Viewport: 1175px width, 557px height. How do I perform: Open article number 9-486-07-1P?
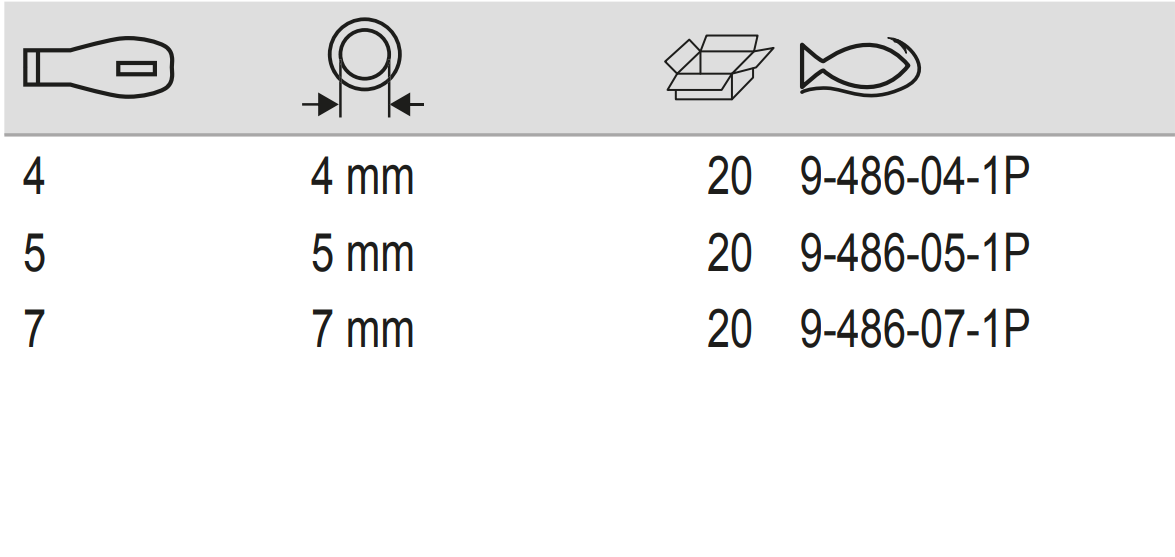914,331
